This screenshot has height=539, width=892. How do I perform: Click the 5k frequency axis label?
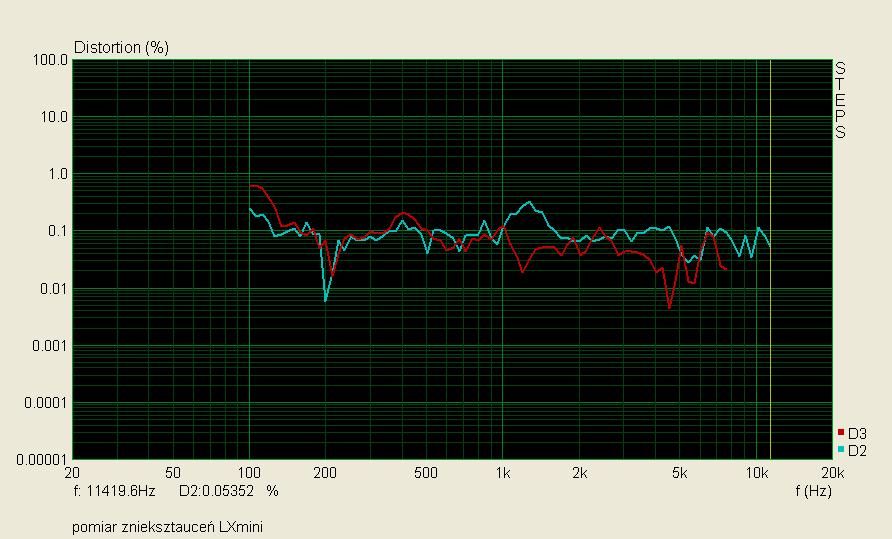click(680, 473)
